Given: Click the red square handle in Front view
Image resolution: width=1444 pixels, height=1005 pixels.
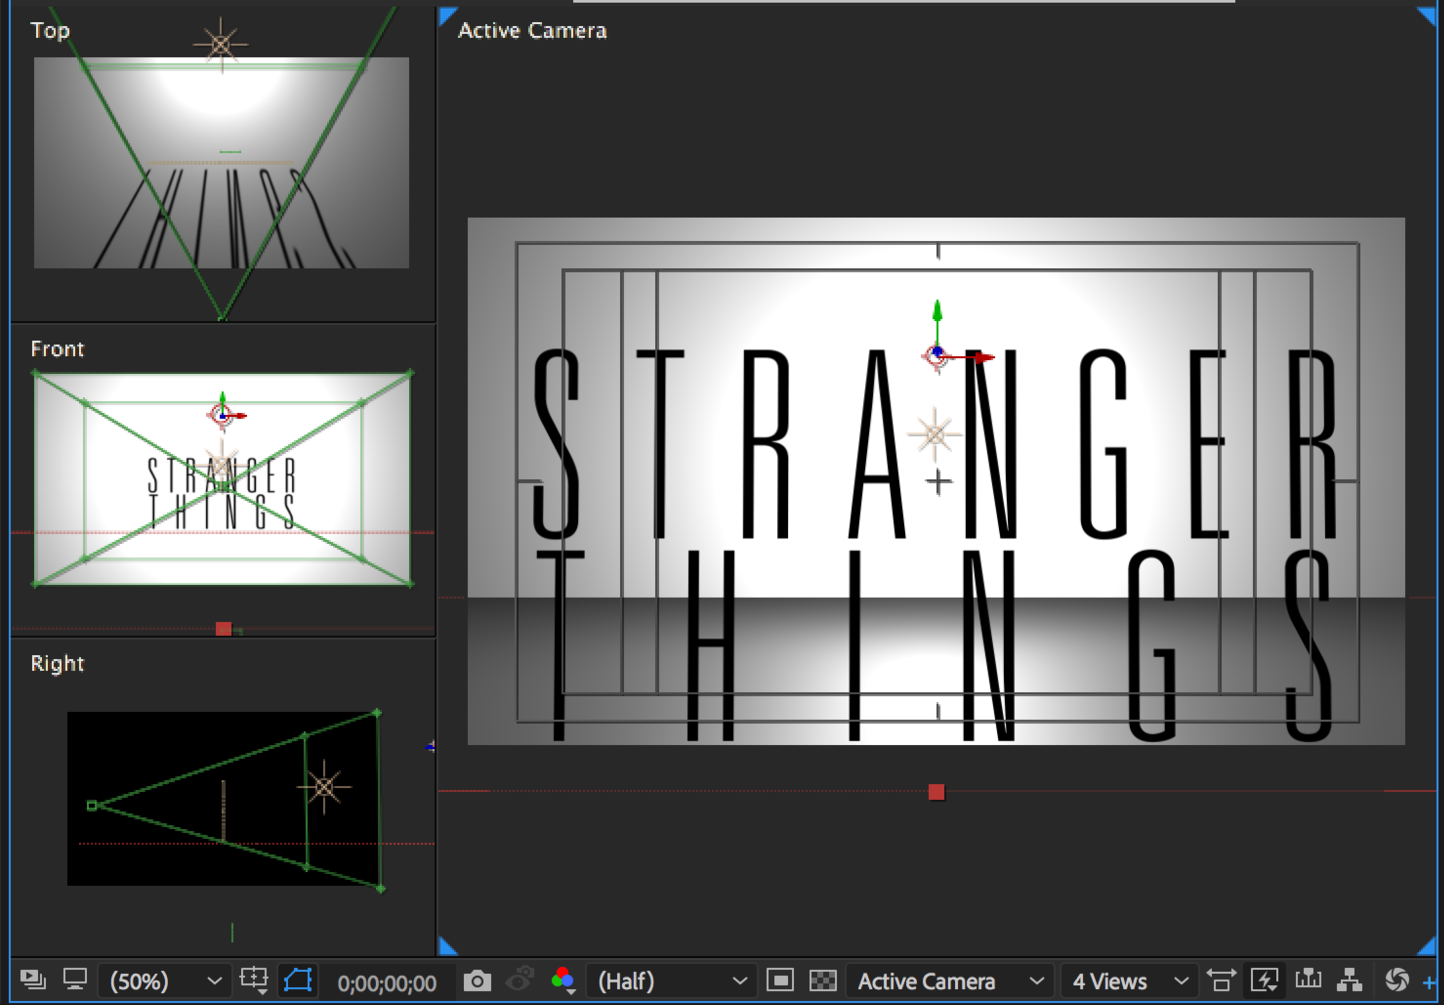Looking at the screenshot, I should 223,629.
